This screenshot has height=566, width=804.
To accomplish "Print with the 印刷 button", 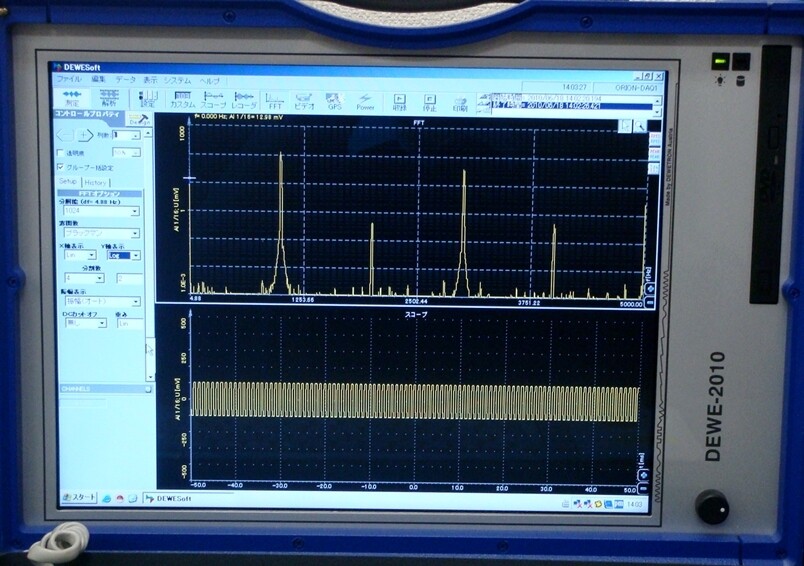I will (460, 103).
